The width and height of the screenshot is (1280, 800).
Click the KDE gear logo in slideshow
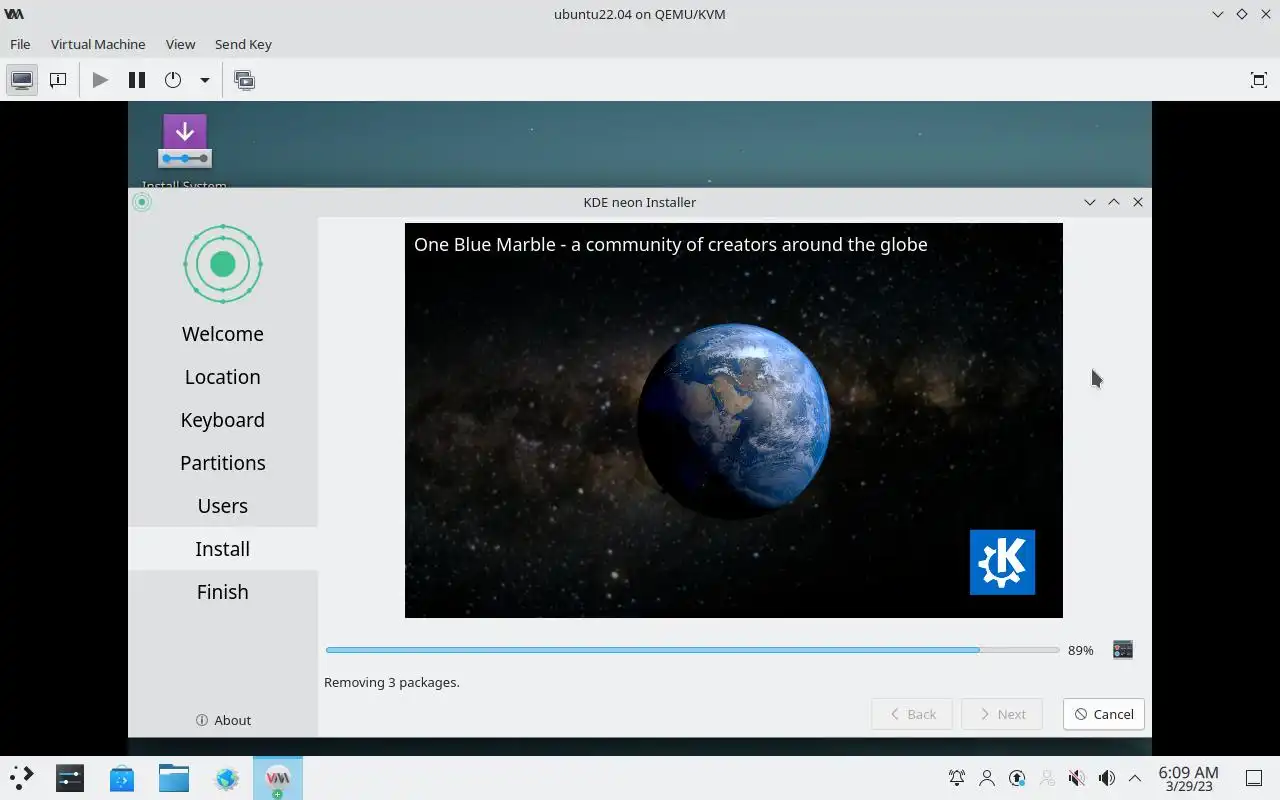(x=1002, y=562)
